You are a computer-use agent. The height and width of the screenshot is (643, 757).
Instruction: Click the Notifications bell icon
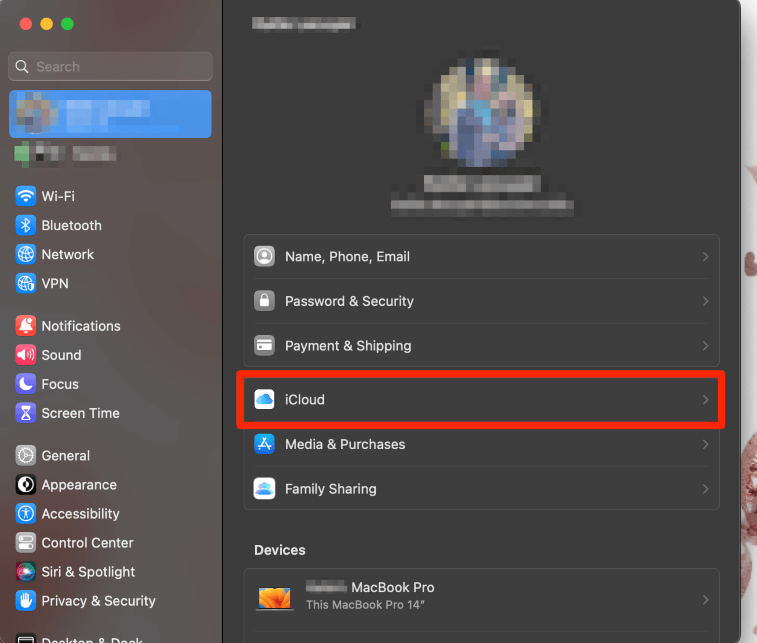[25, 326]
